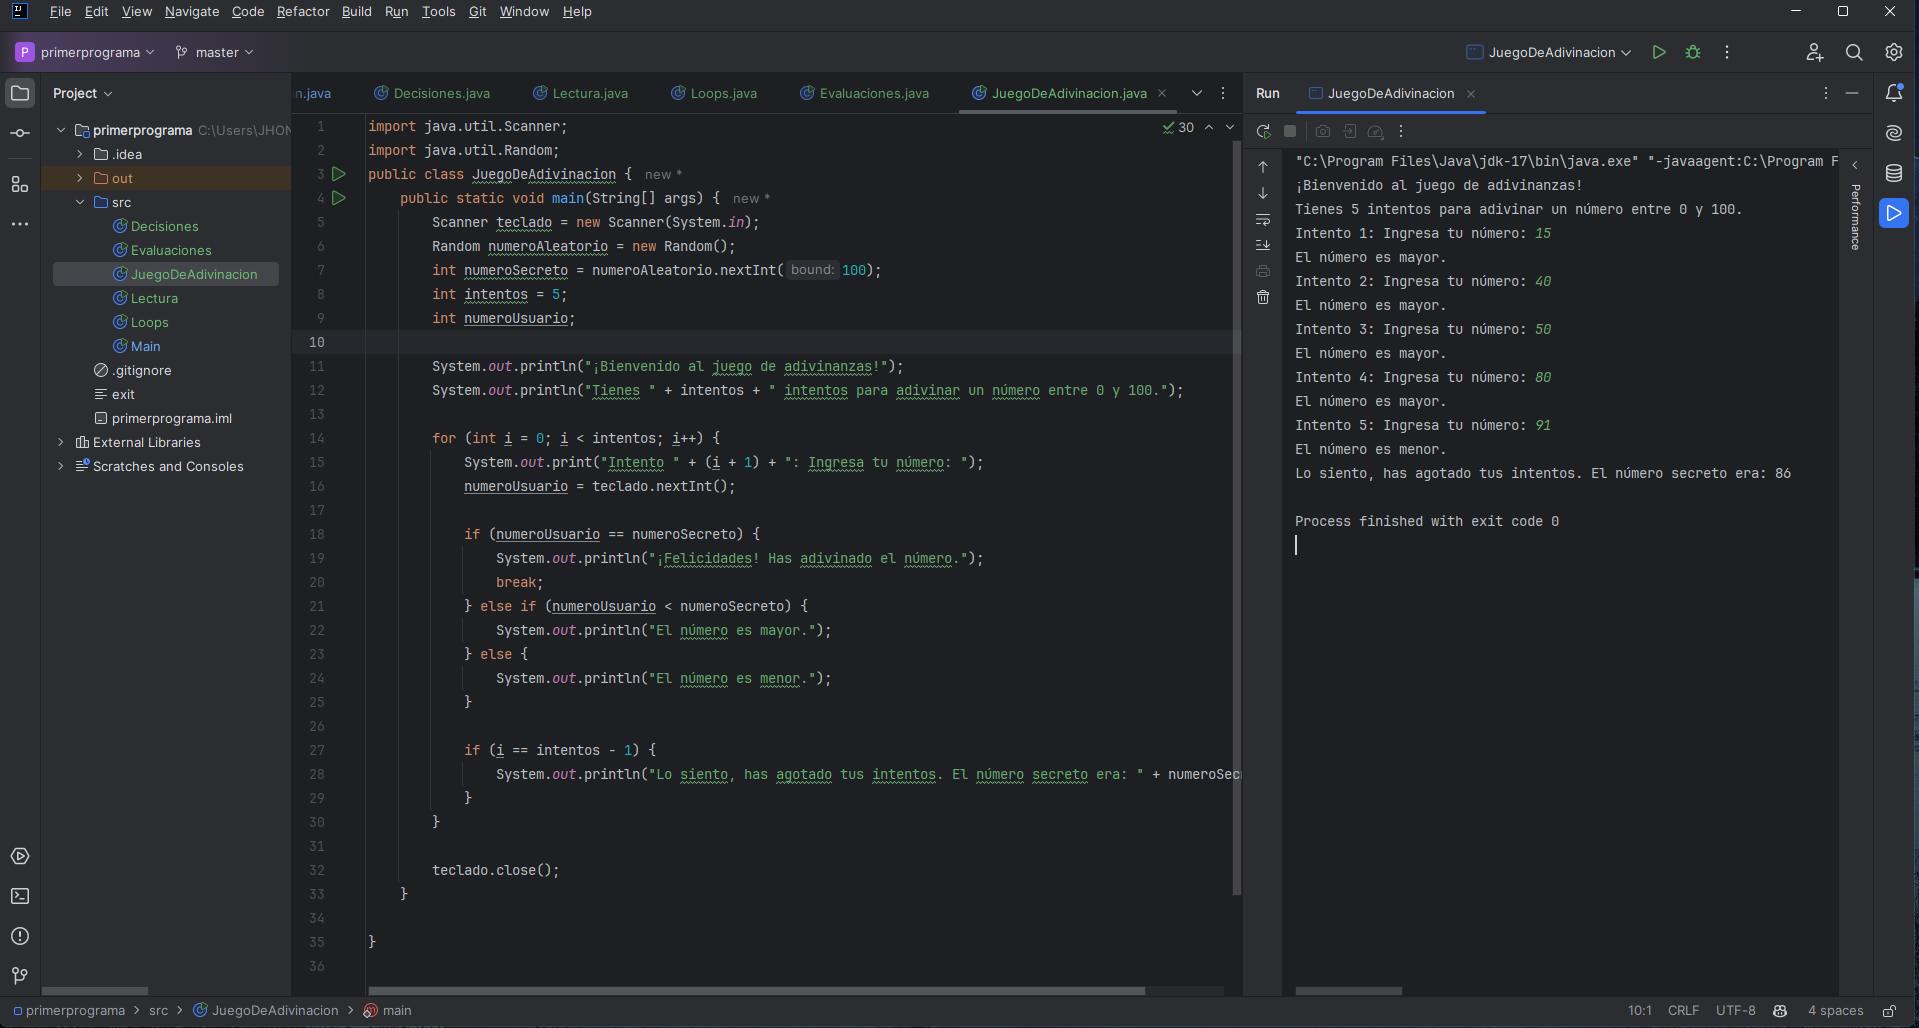Expand the out folder

pos(80,178)
